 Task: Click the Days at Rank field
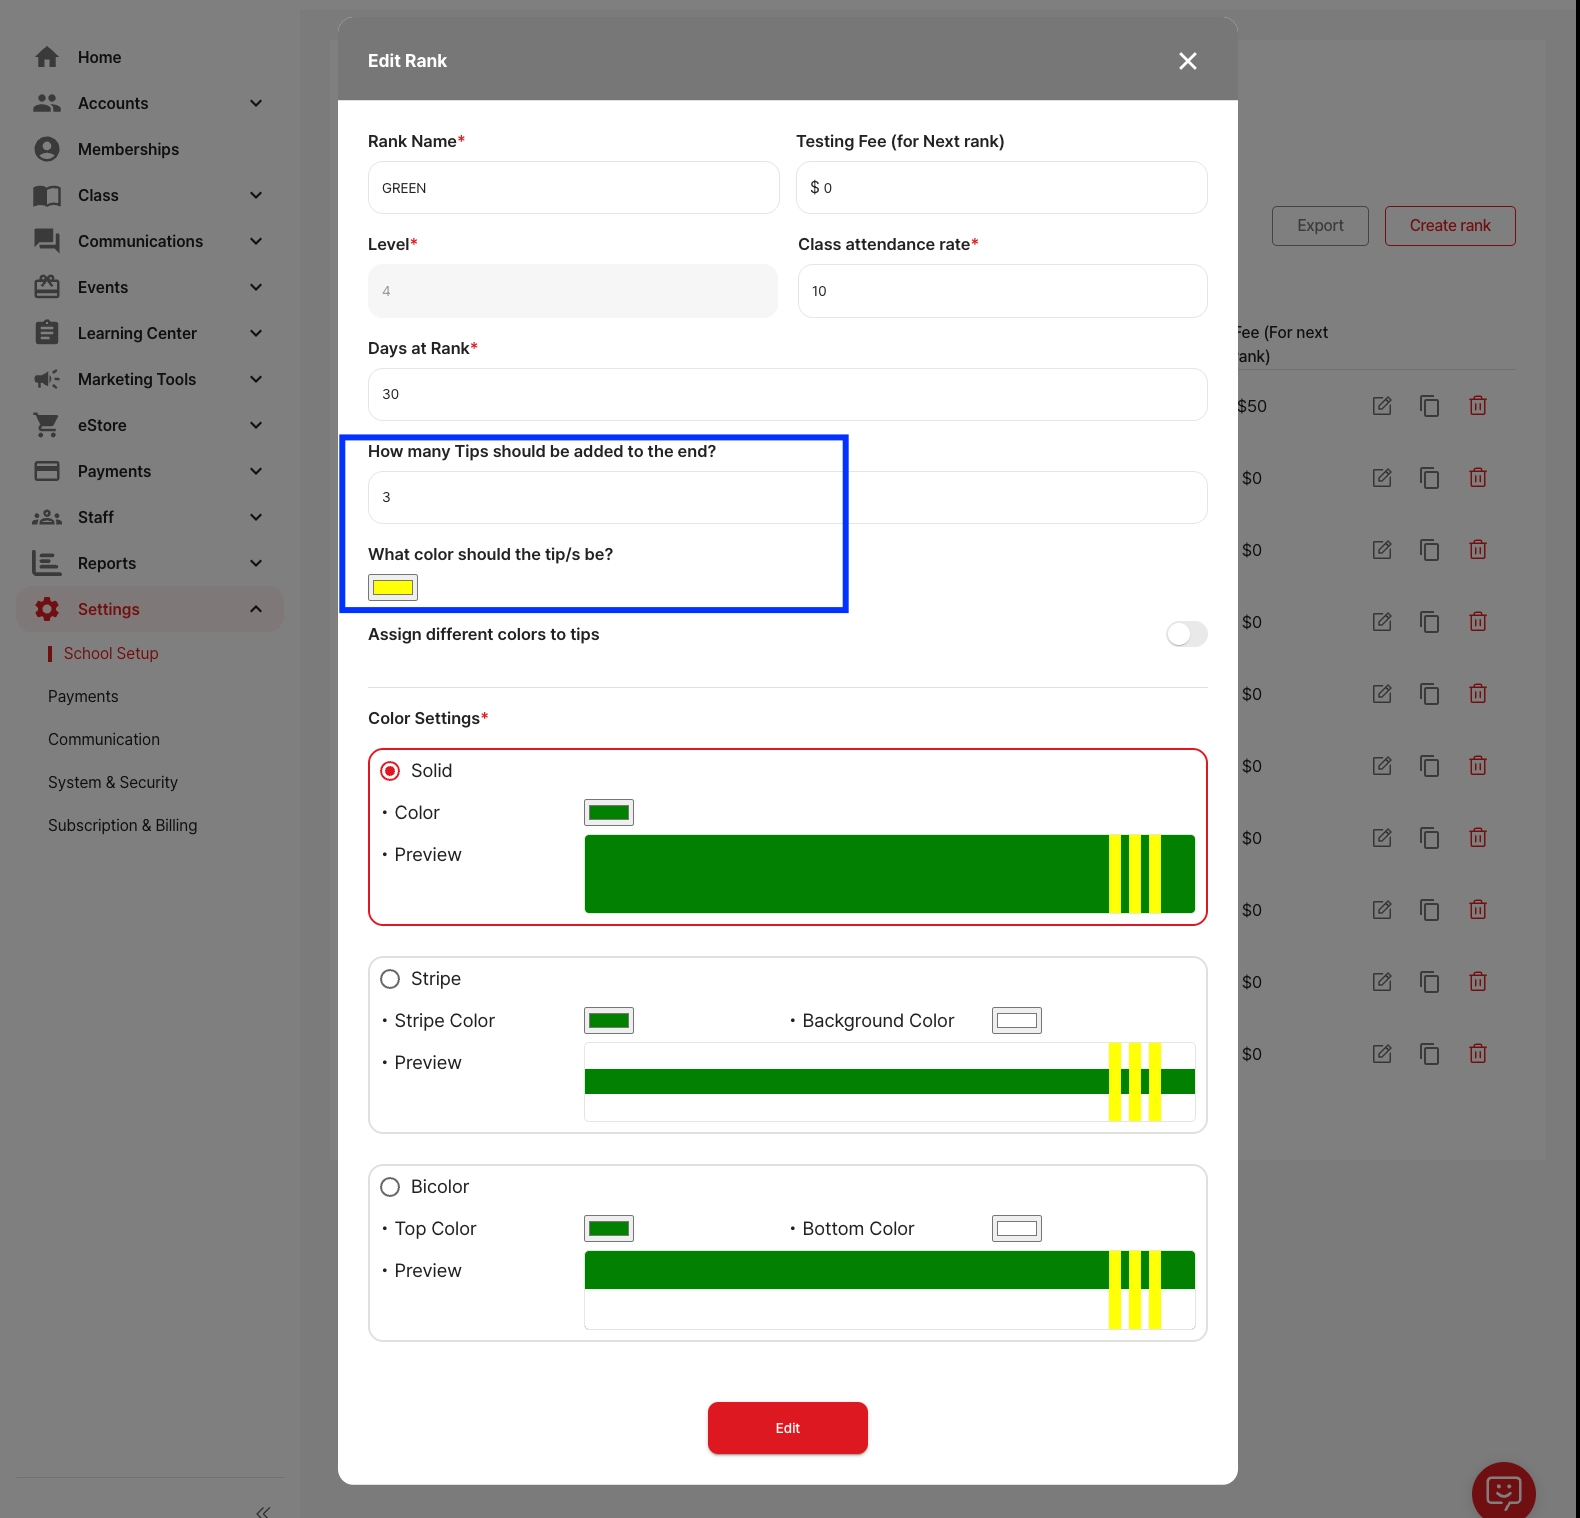click(x=788, y=394)
